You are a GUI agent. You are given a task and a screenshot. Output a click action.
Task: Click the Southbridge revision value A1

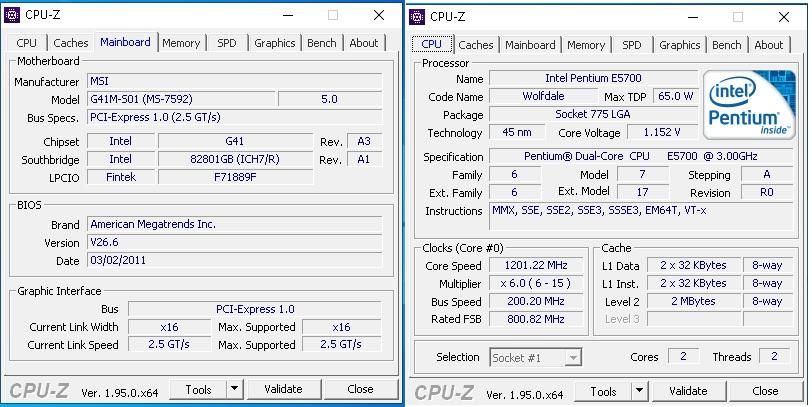tap(364, 159)
